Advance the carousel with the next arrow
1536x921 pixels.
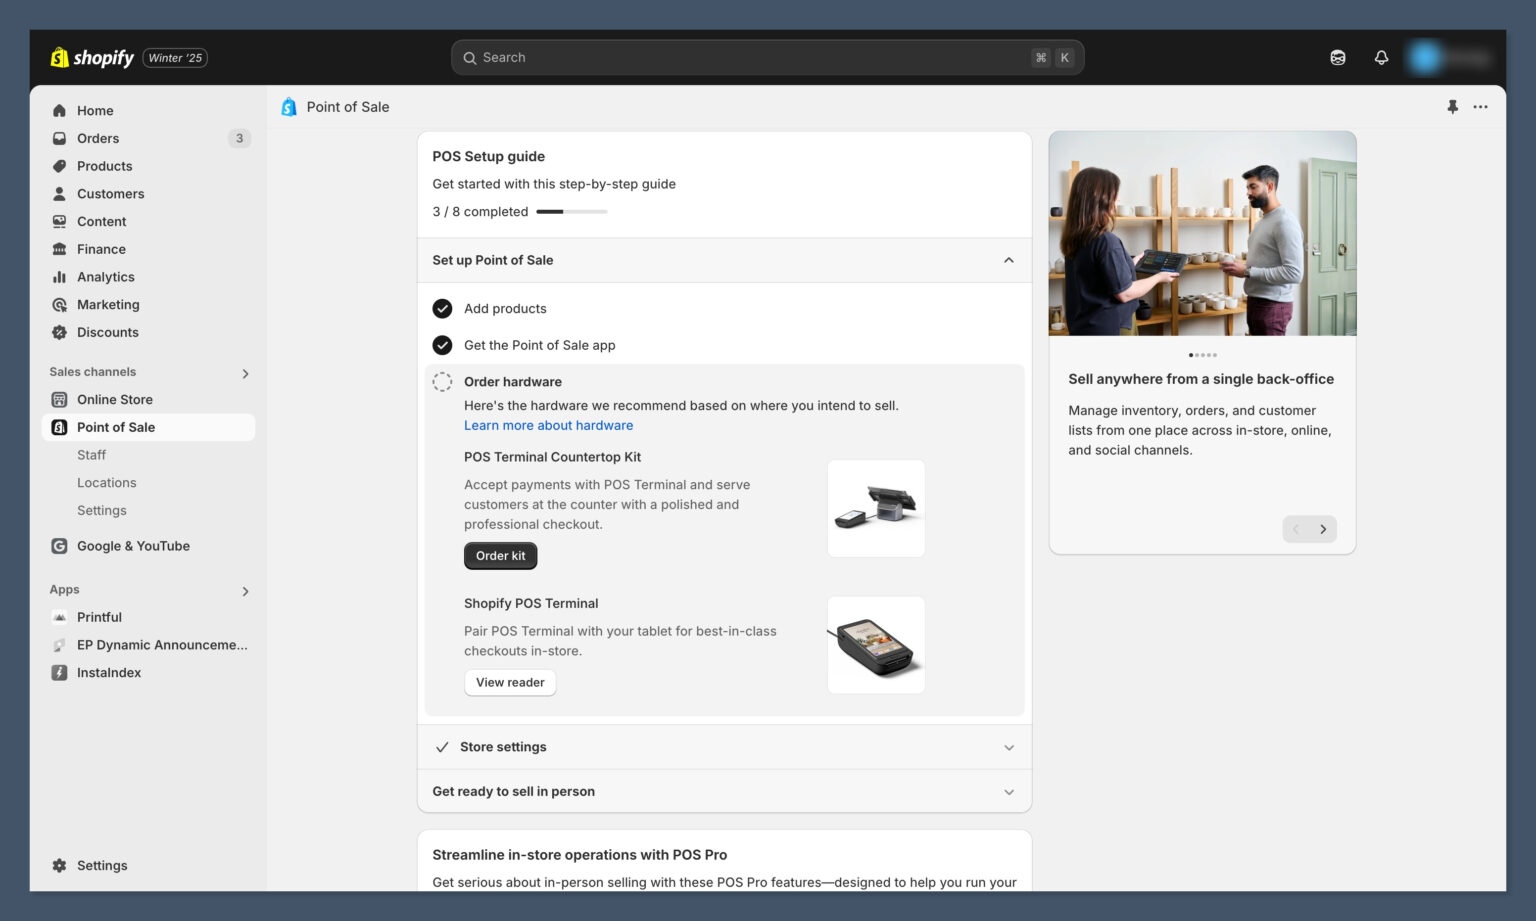(1324, 529)
